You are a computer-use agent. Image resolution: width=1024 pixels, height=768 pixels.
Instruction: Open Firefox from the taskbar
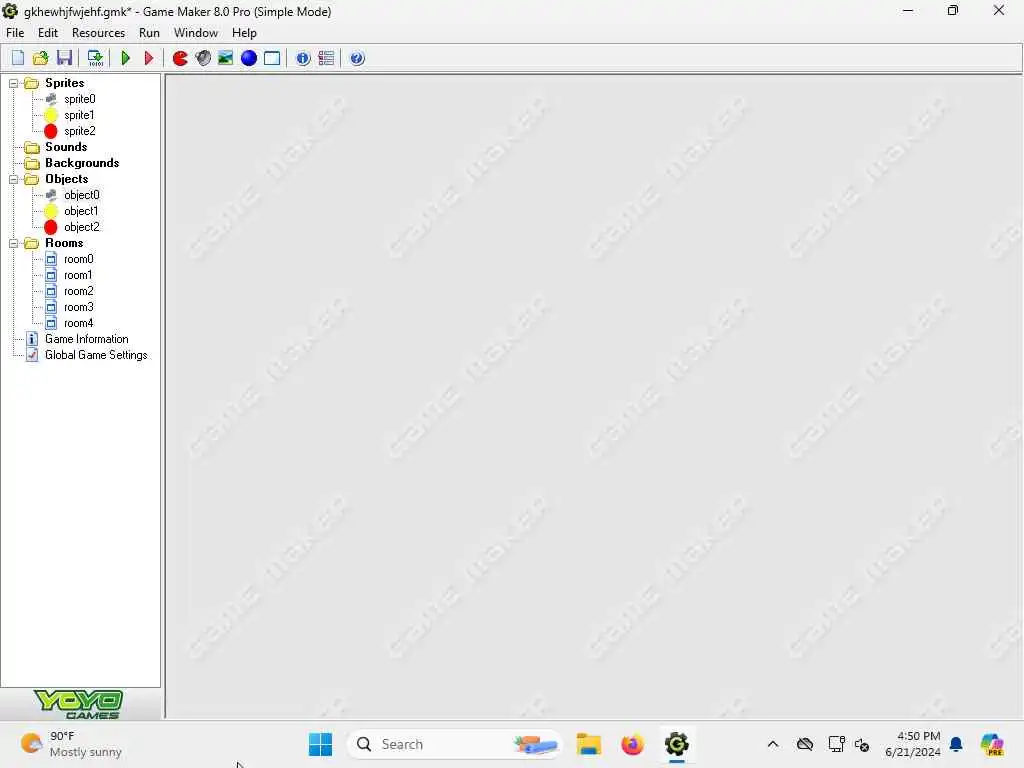tap(632, 744)
